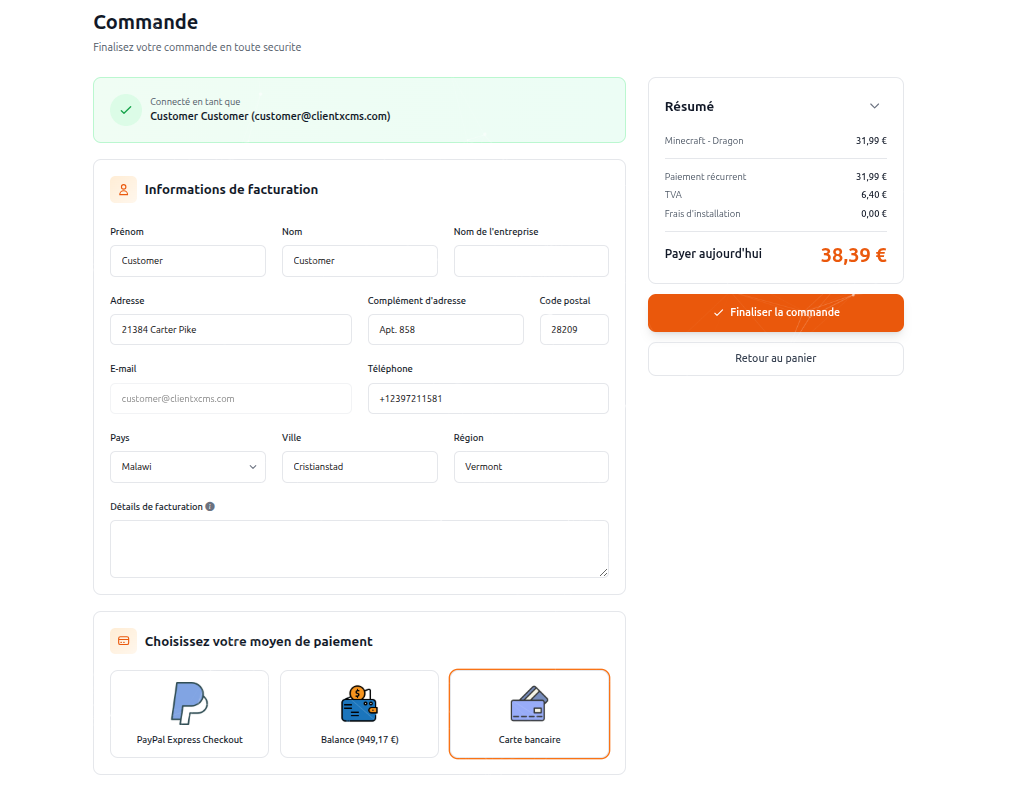The image size is (1010, 794).
Task: Click the user icon beside Informations de facturation
Action: pyautogui.click(x=123, y=189)
